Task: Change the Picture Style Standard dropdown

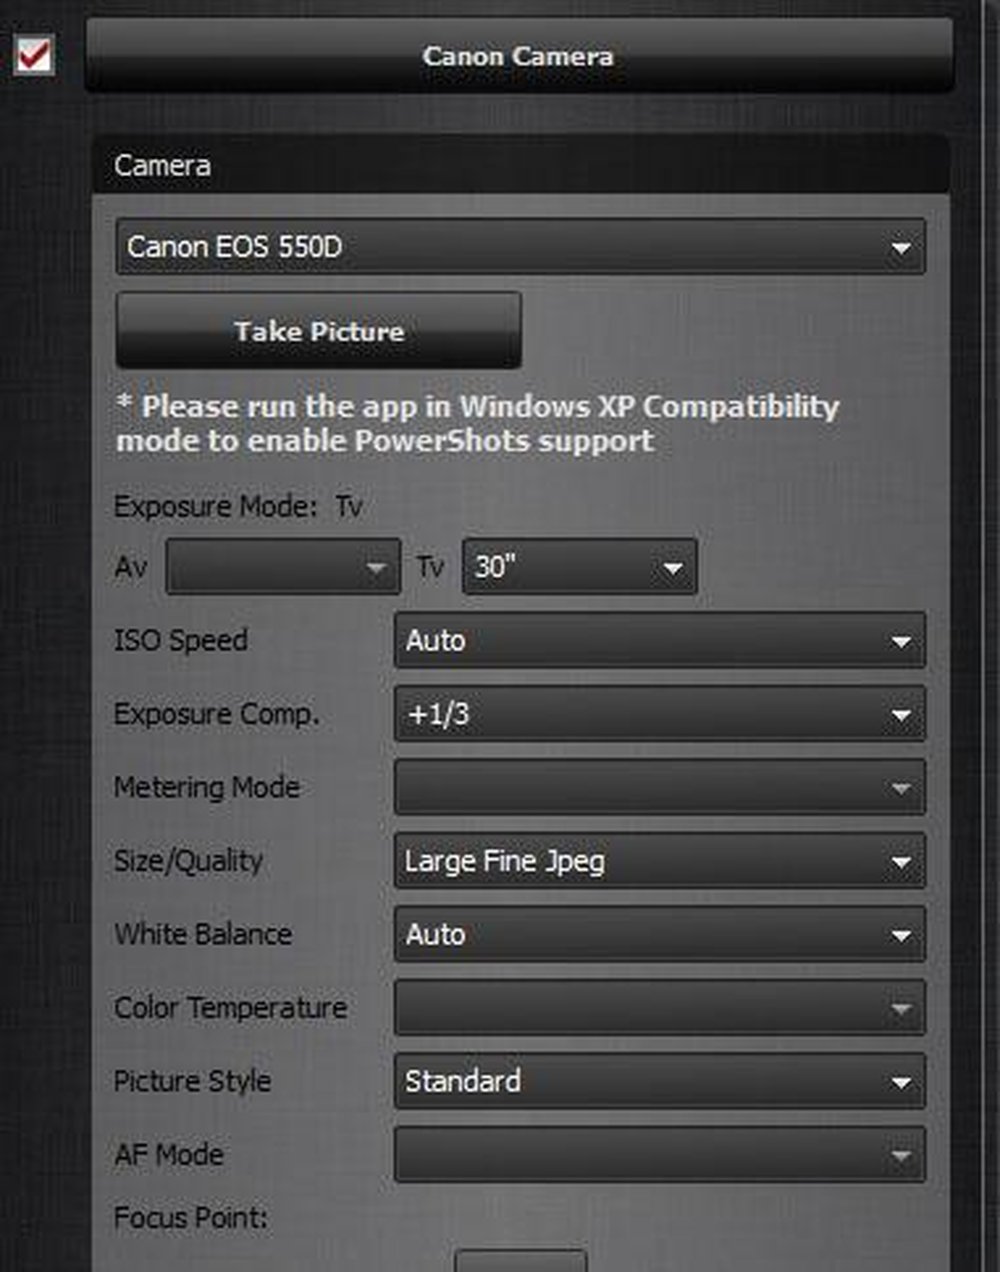Action: (x=660, y=1081)
